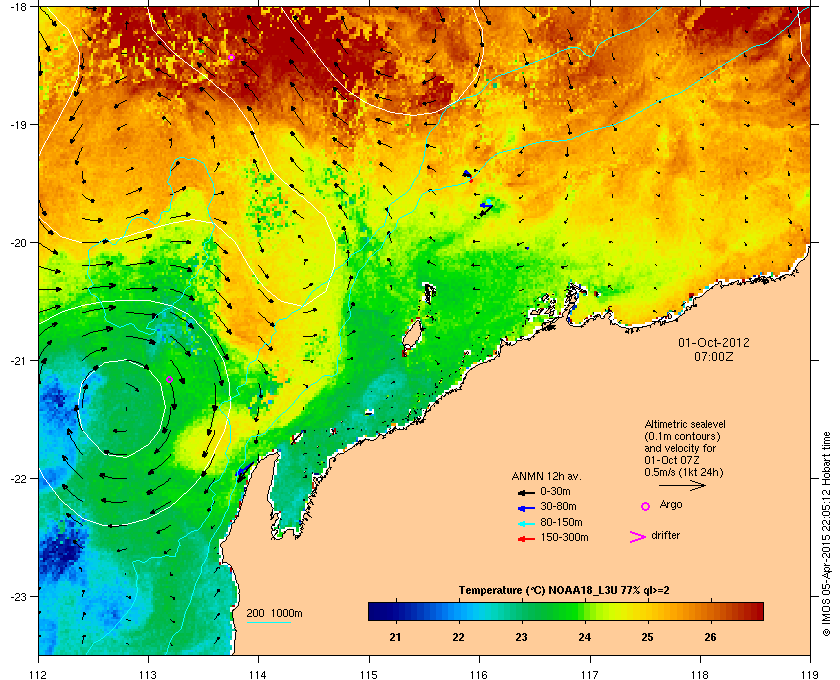This screenshot has width=840, height=680.
Task: Click the longitude axis label 115
Action: (x=369, y=674)
